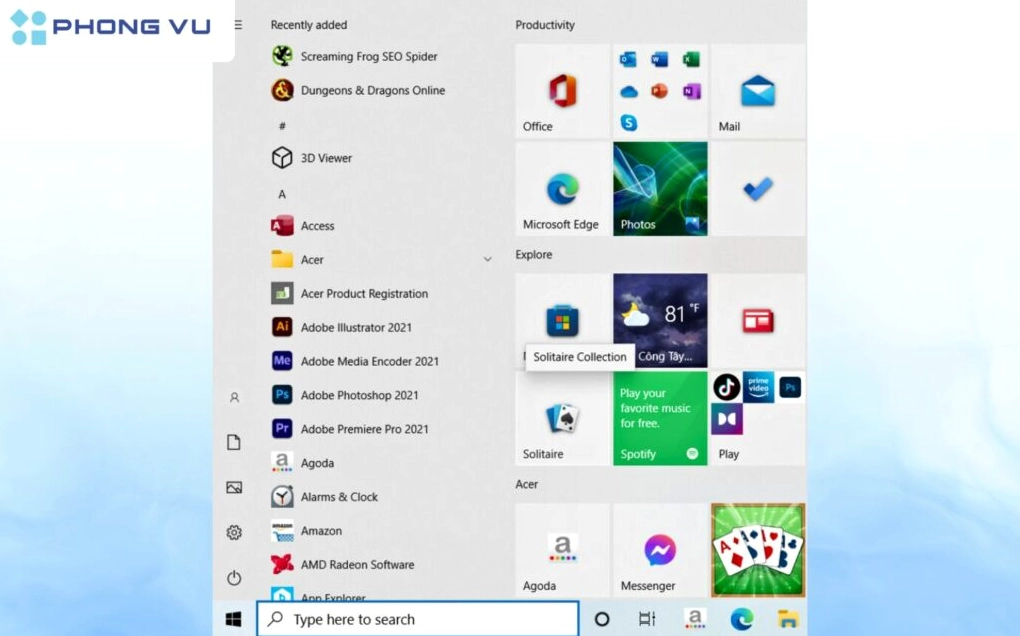
Task: Launch Adobe Media Encoder 2021
Action: [x=369, y=361]
